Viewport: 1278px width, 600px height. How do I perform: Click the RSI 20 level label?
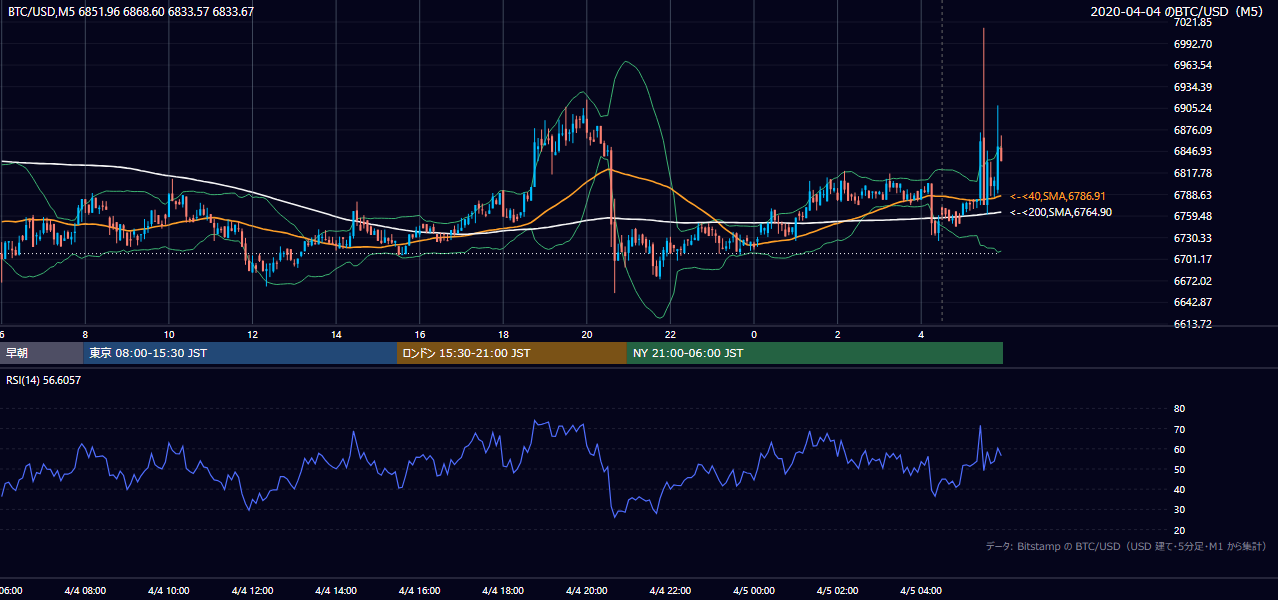point(1179,530)
